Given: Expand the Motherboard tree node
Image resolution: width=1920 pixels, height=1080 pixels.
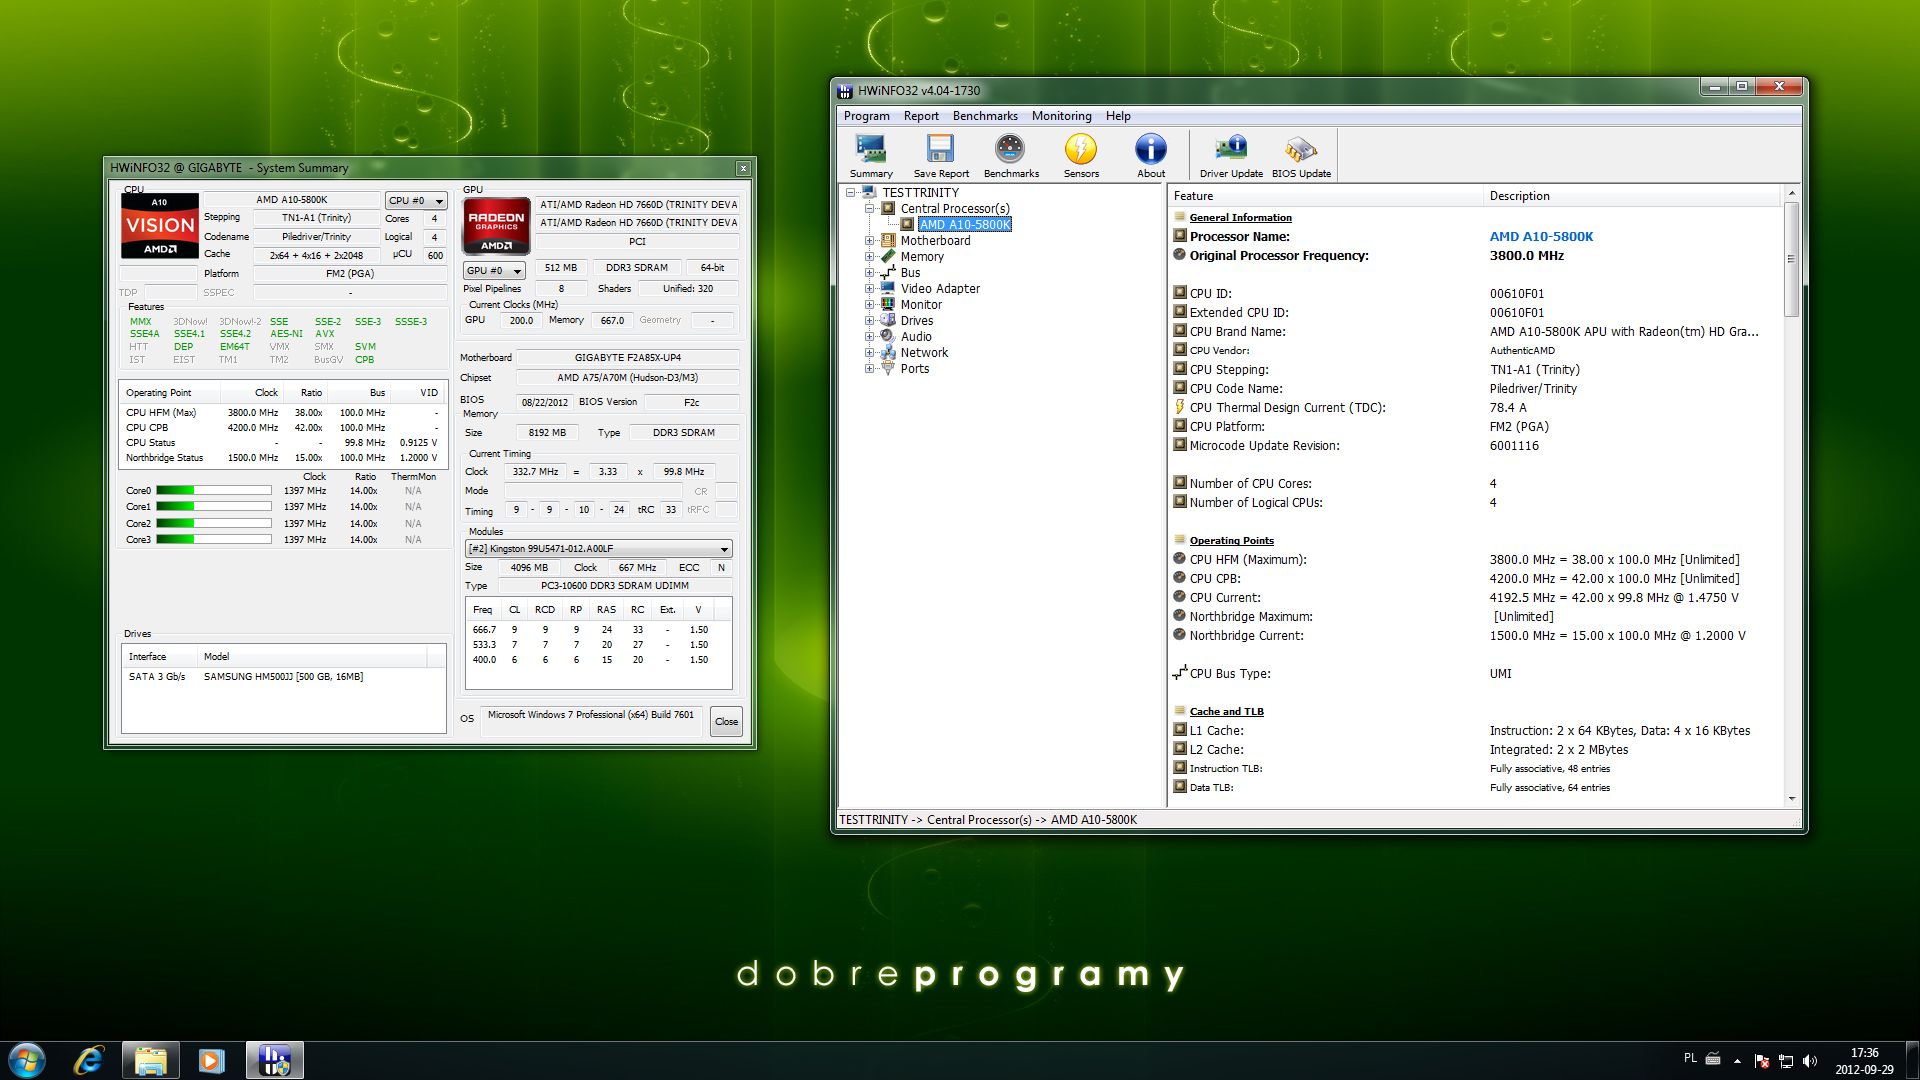Looking at the screenshot, I should pyautogui.click(x=870, y=241).
